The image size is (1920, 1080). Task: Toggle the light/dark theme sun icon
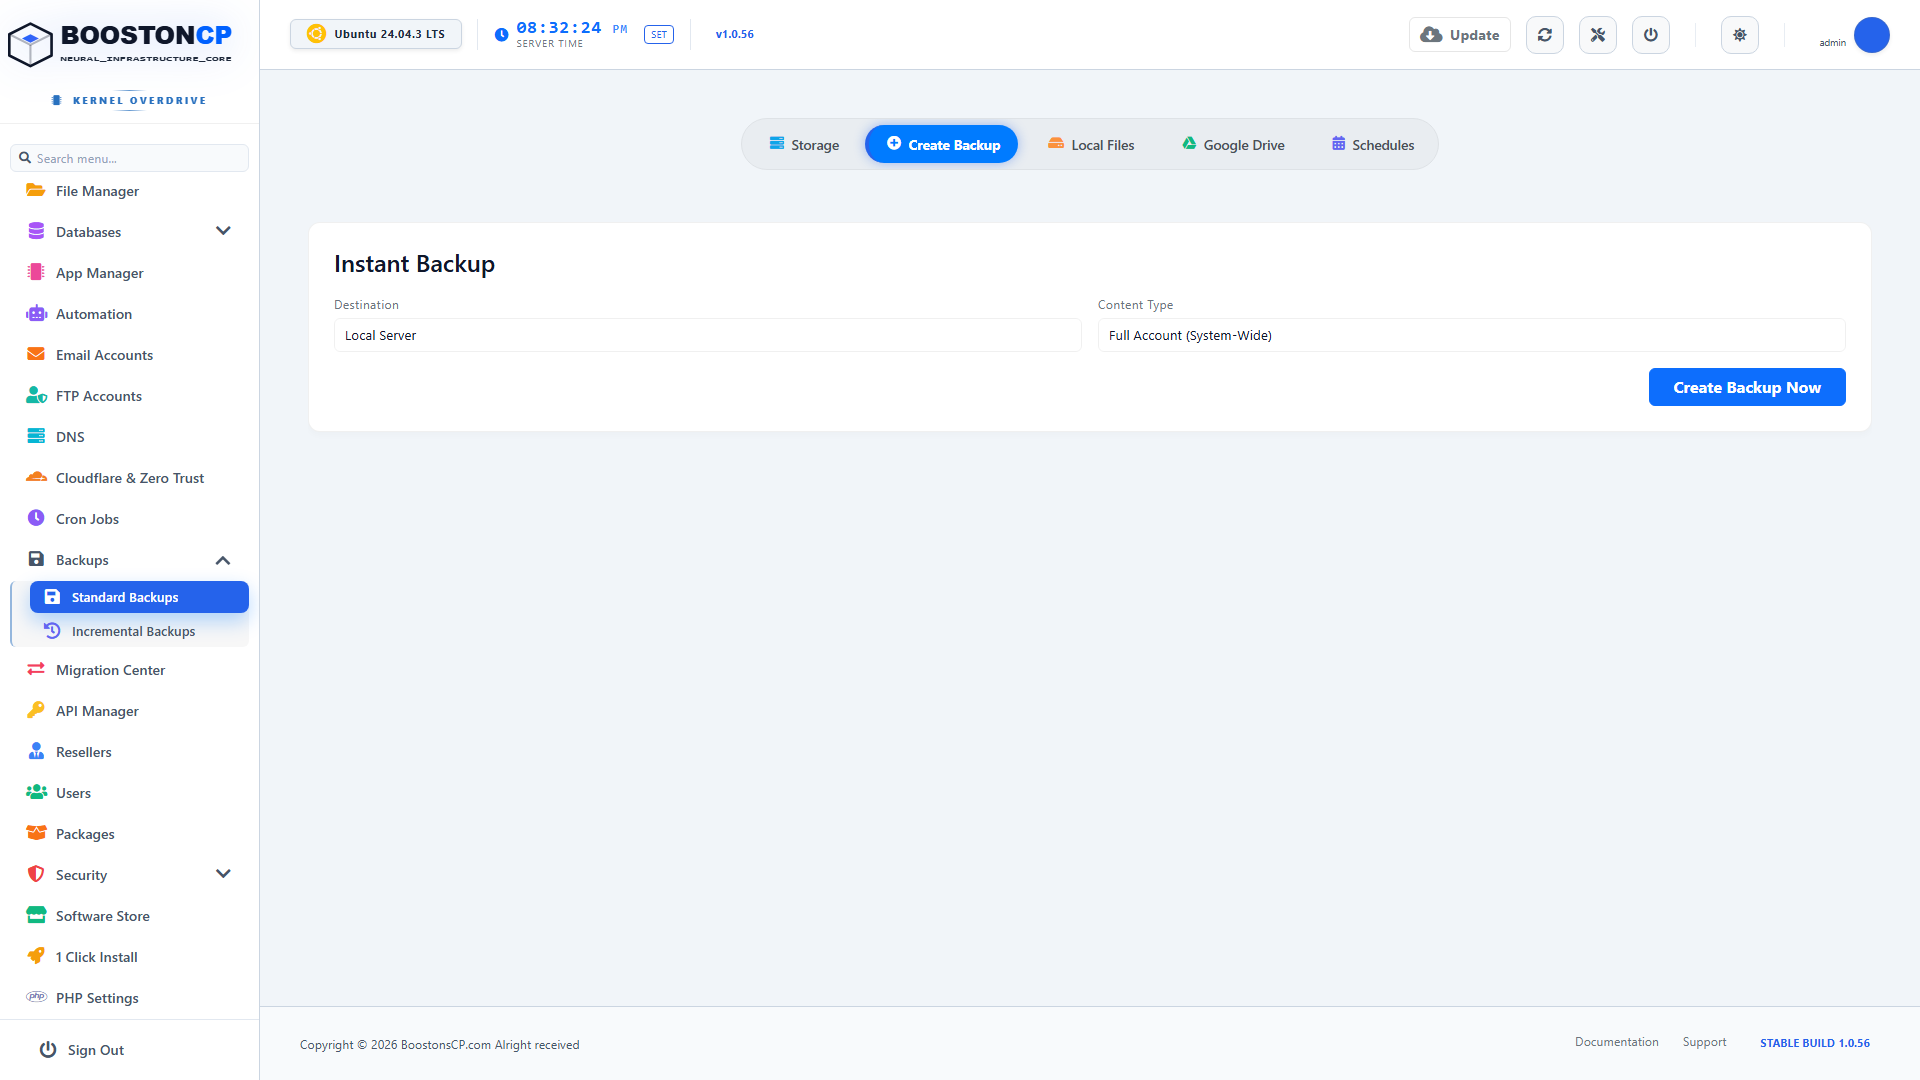point(1740,35)
